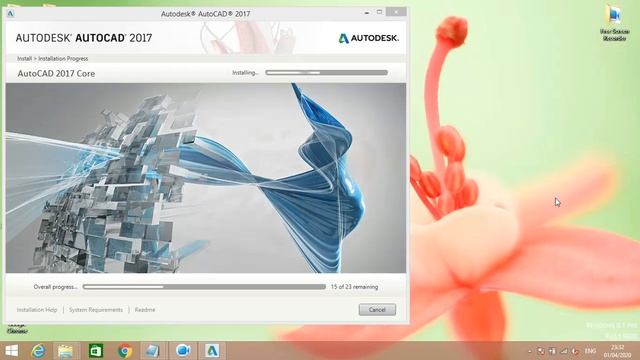Screen dimensions: 640x360
Task: Open File Explorer from taskbar
Action: click(65, 351)
